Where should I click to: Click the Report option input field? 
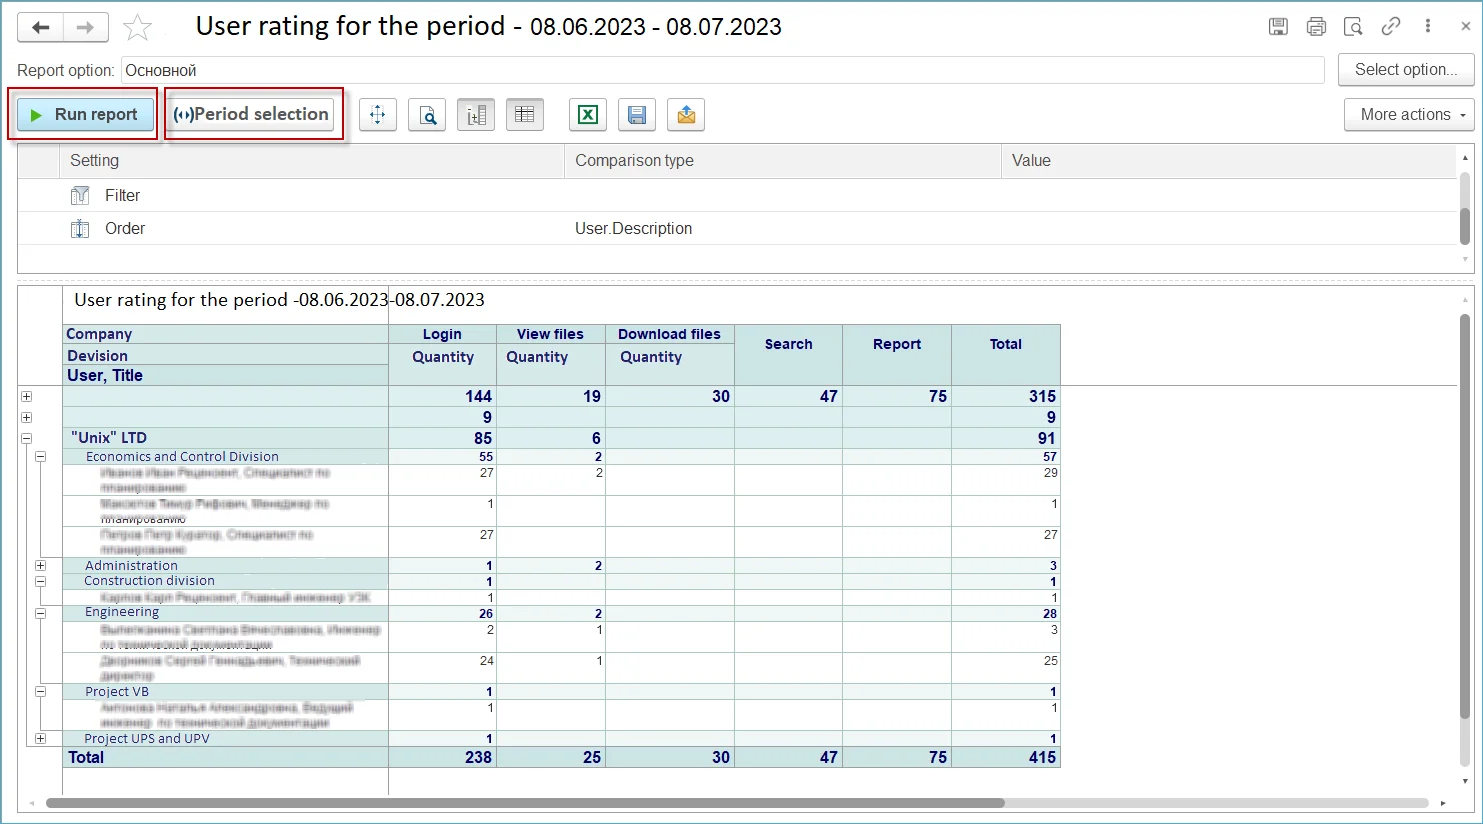[722, 71]
